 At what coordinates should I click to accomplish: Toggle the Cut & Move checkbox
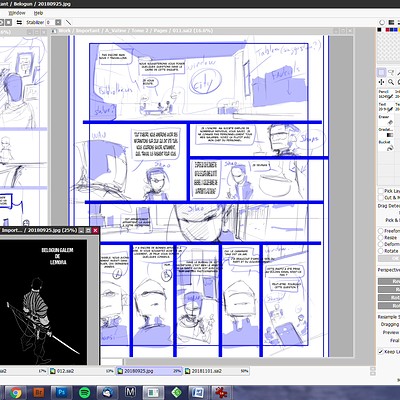coord(381,198)
